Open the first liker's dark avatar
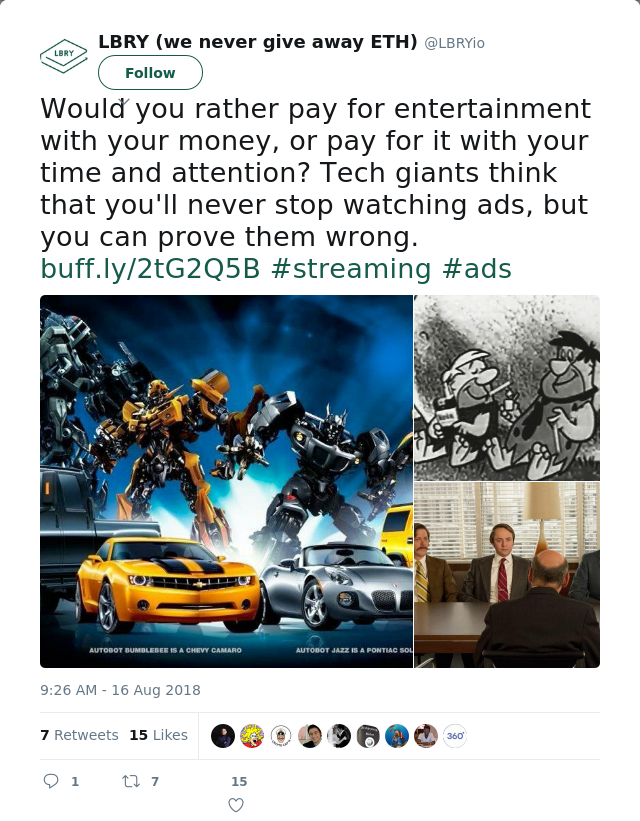Viewport: 640px width, 821px height. [223, 736]
